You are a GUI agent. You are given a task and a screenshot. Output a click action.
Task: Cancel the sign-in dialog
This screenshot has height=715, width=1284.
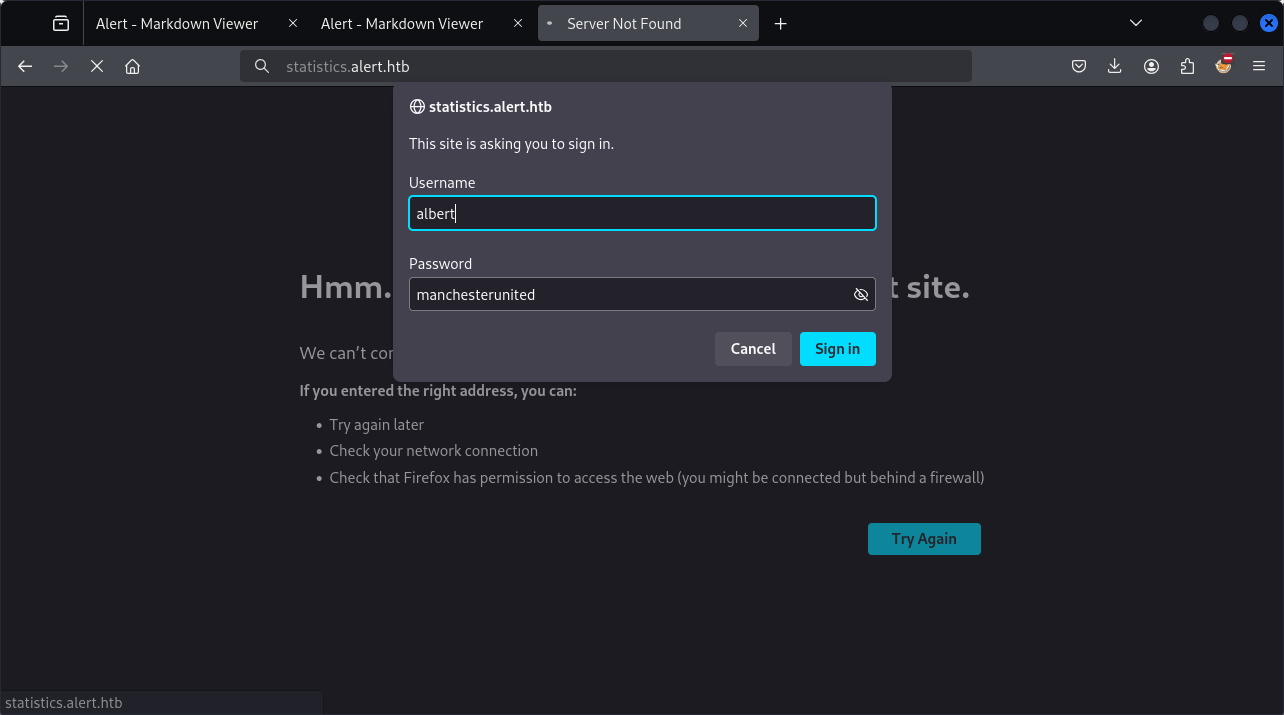pos(753,349)
